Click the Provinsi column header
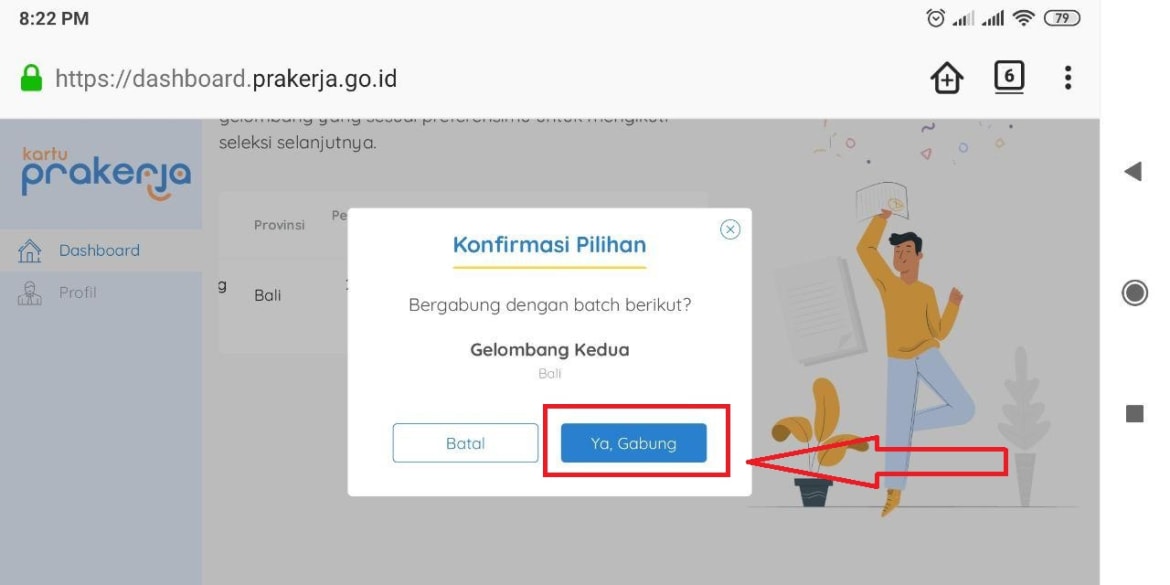Image resolution: width=1170 pixels, height=585 pixels. (279, 225)
